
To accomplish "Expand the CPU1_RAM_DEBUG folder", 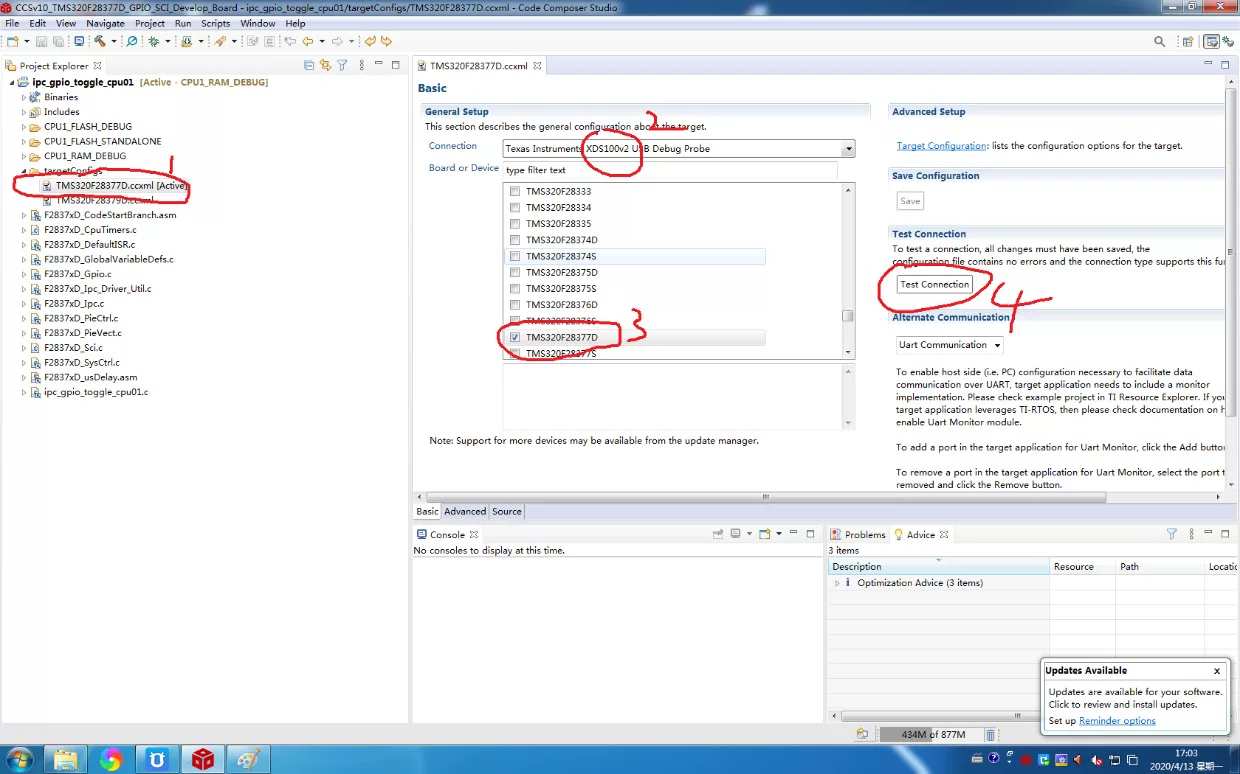I will click(24, 156).
